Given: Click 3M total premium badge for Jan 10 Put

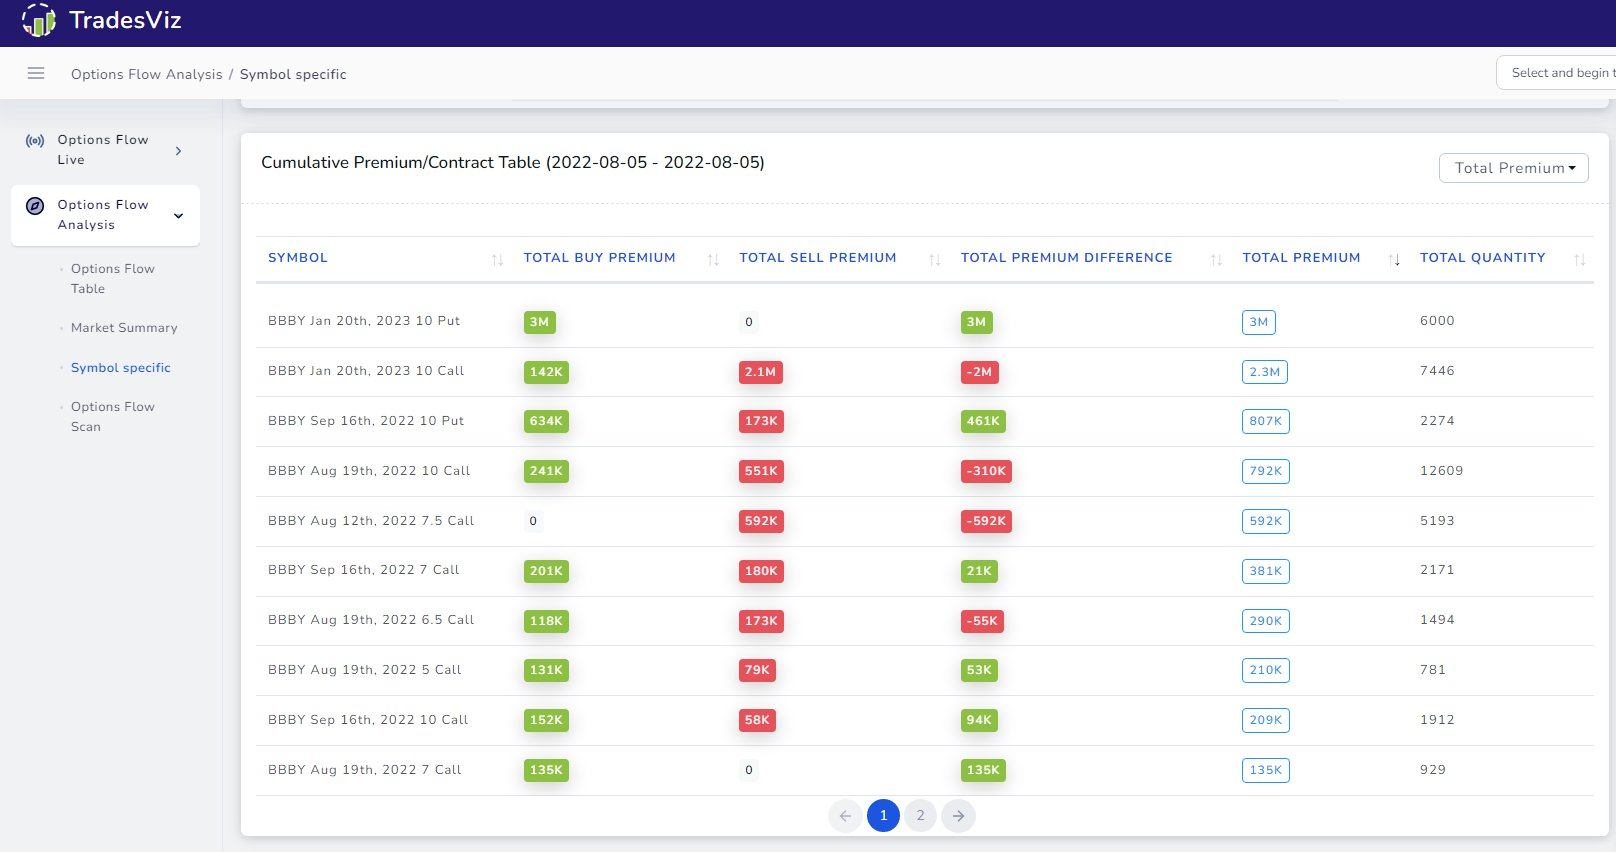Looking at the screenshot, I should point(1259,322).
